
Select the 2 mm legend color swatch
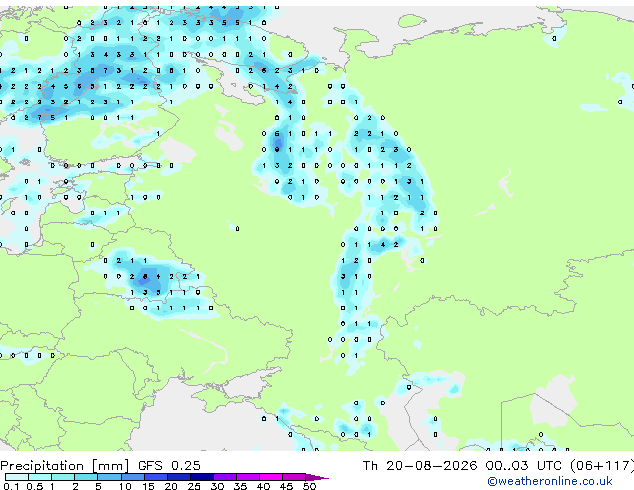(86, 477)
